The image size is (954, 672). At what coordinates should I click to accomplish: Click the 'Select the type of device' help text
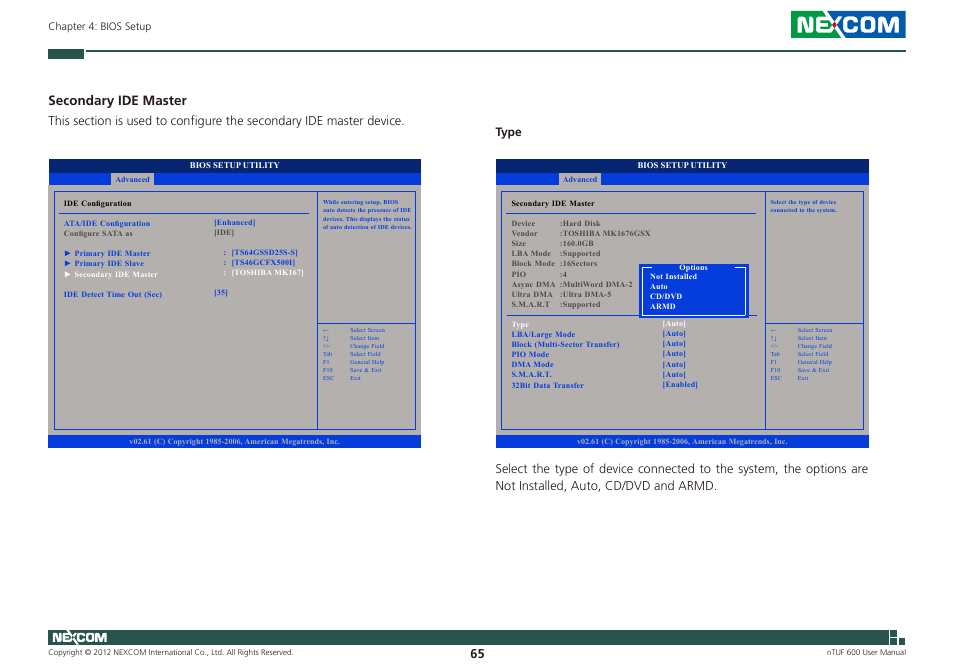click(x=803, y=206)
